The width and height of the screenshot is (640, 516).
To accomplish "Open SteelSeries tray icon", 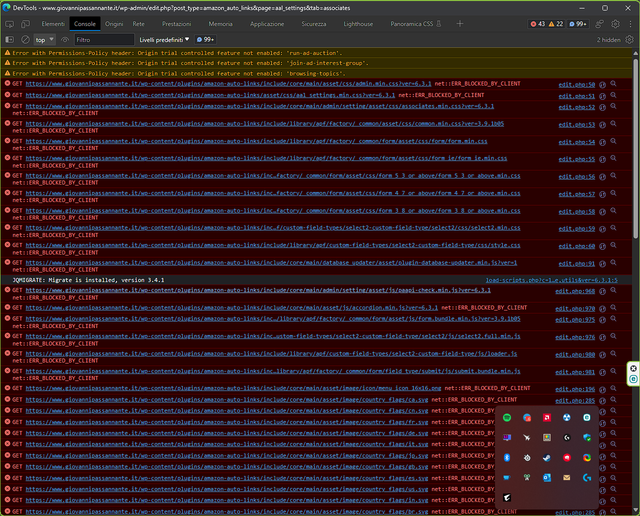I will (x=527, y=458).
